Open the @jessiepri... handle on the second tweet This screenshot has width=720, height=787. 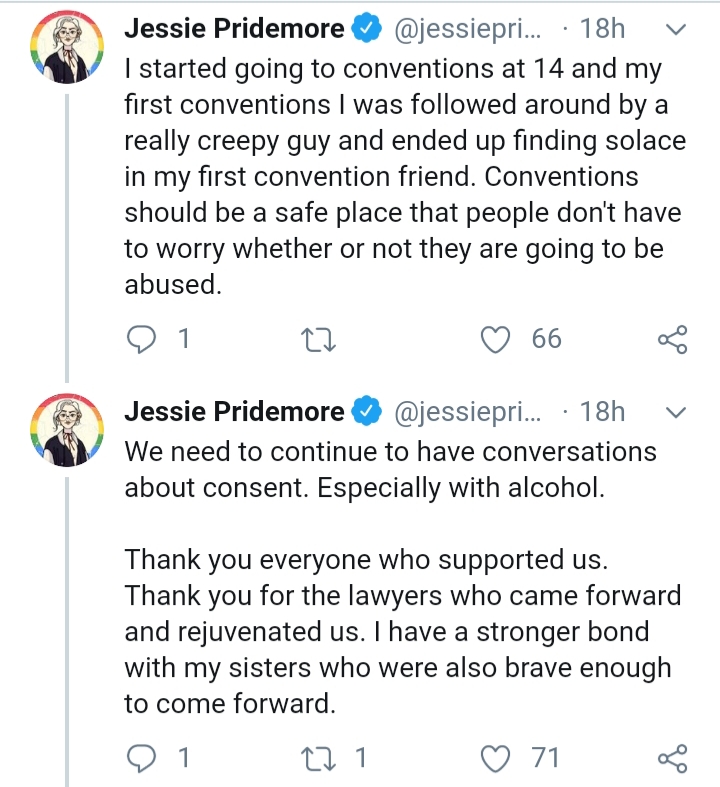click(468, 413)
